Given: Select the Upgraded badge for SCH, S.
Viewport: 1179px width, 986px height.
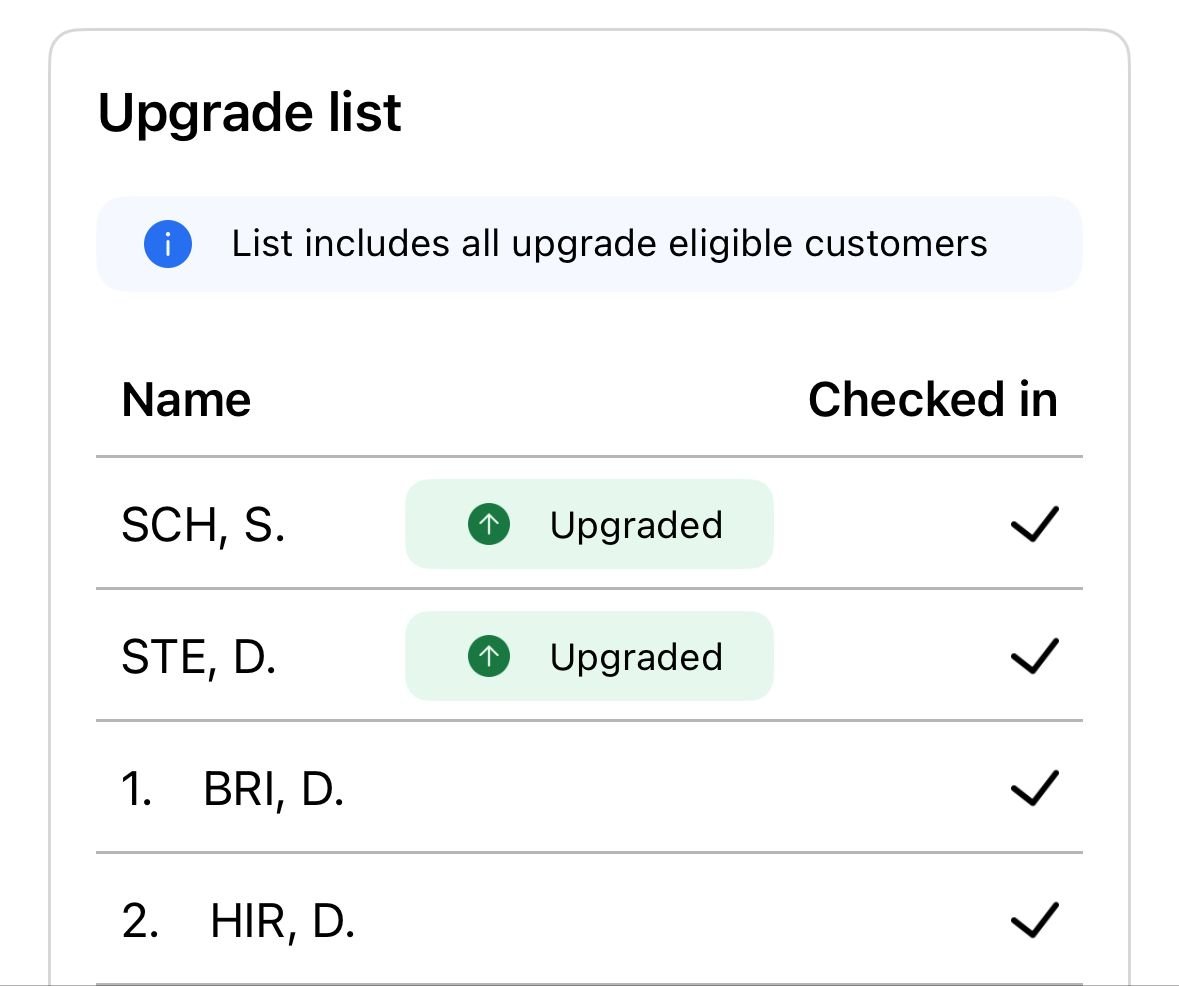Looking at the screenshot, I should coord(589,525).
